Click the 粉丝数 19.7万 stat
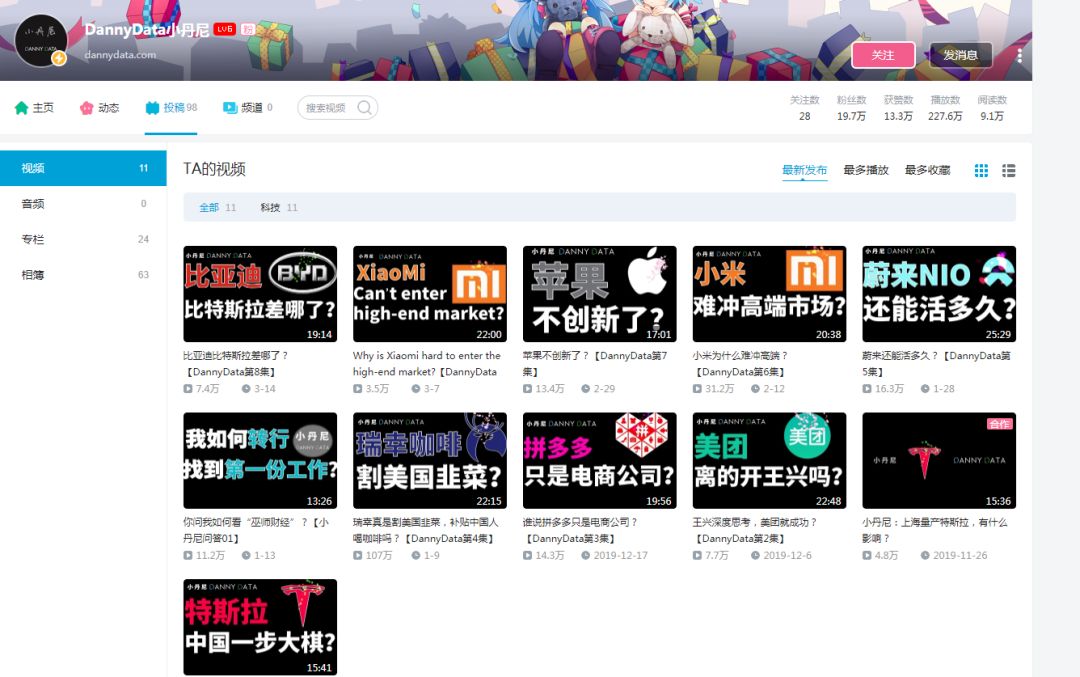The image size is (1080, 677). click(851, 108)
